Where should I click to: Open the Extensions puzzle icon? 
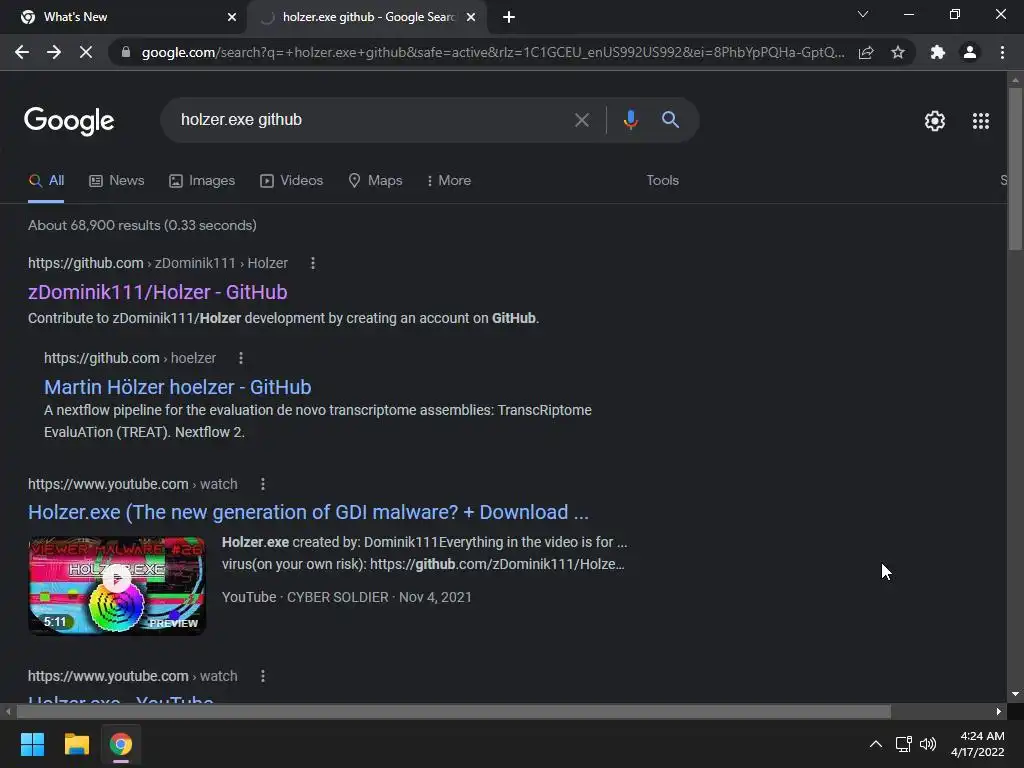pyautogui.click(x=938, y=52)
